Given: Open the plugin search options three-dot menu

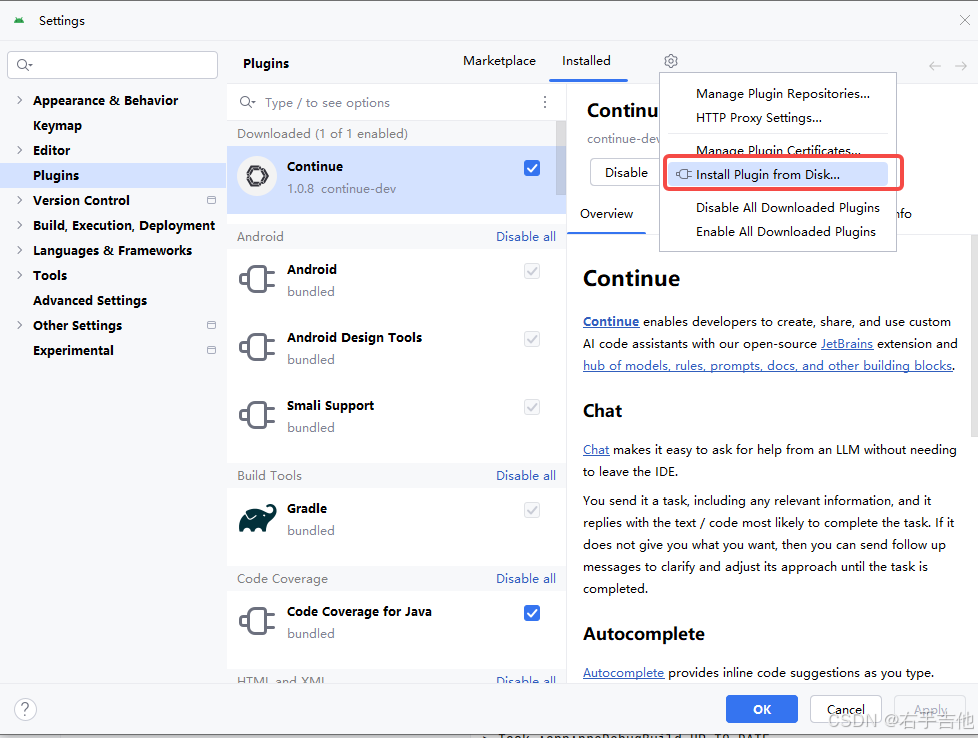Looking at the screenshot, I should [545, 102].
